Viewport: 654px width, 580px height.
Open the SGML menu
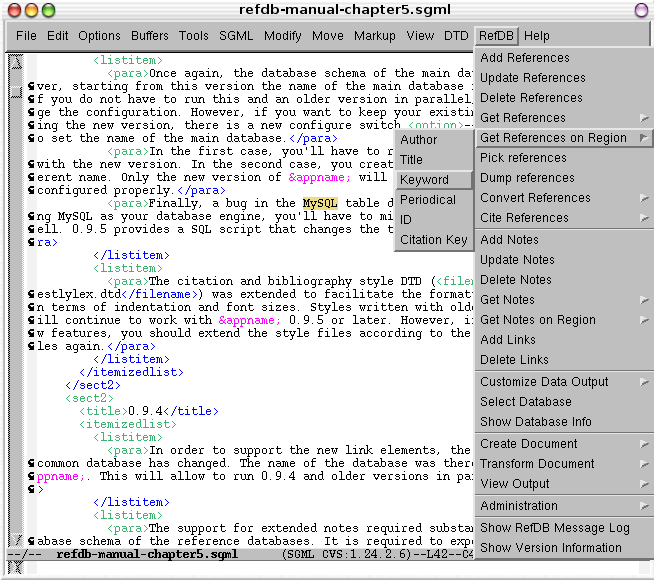(x=236, y=36)
